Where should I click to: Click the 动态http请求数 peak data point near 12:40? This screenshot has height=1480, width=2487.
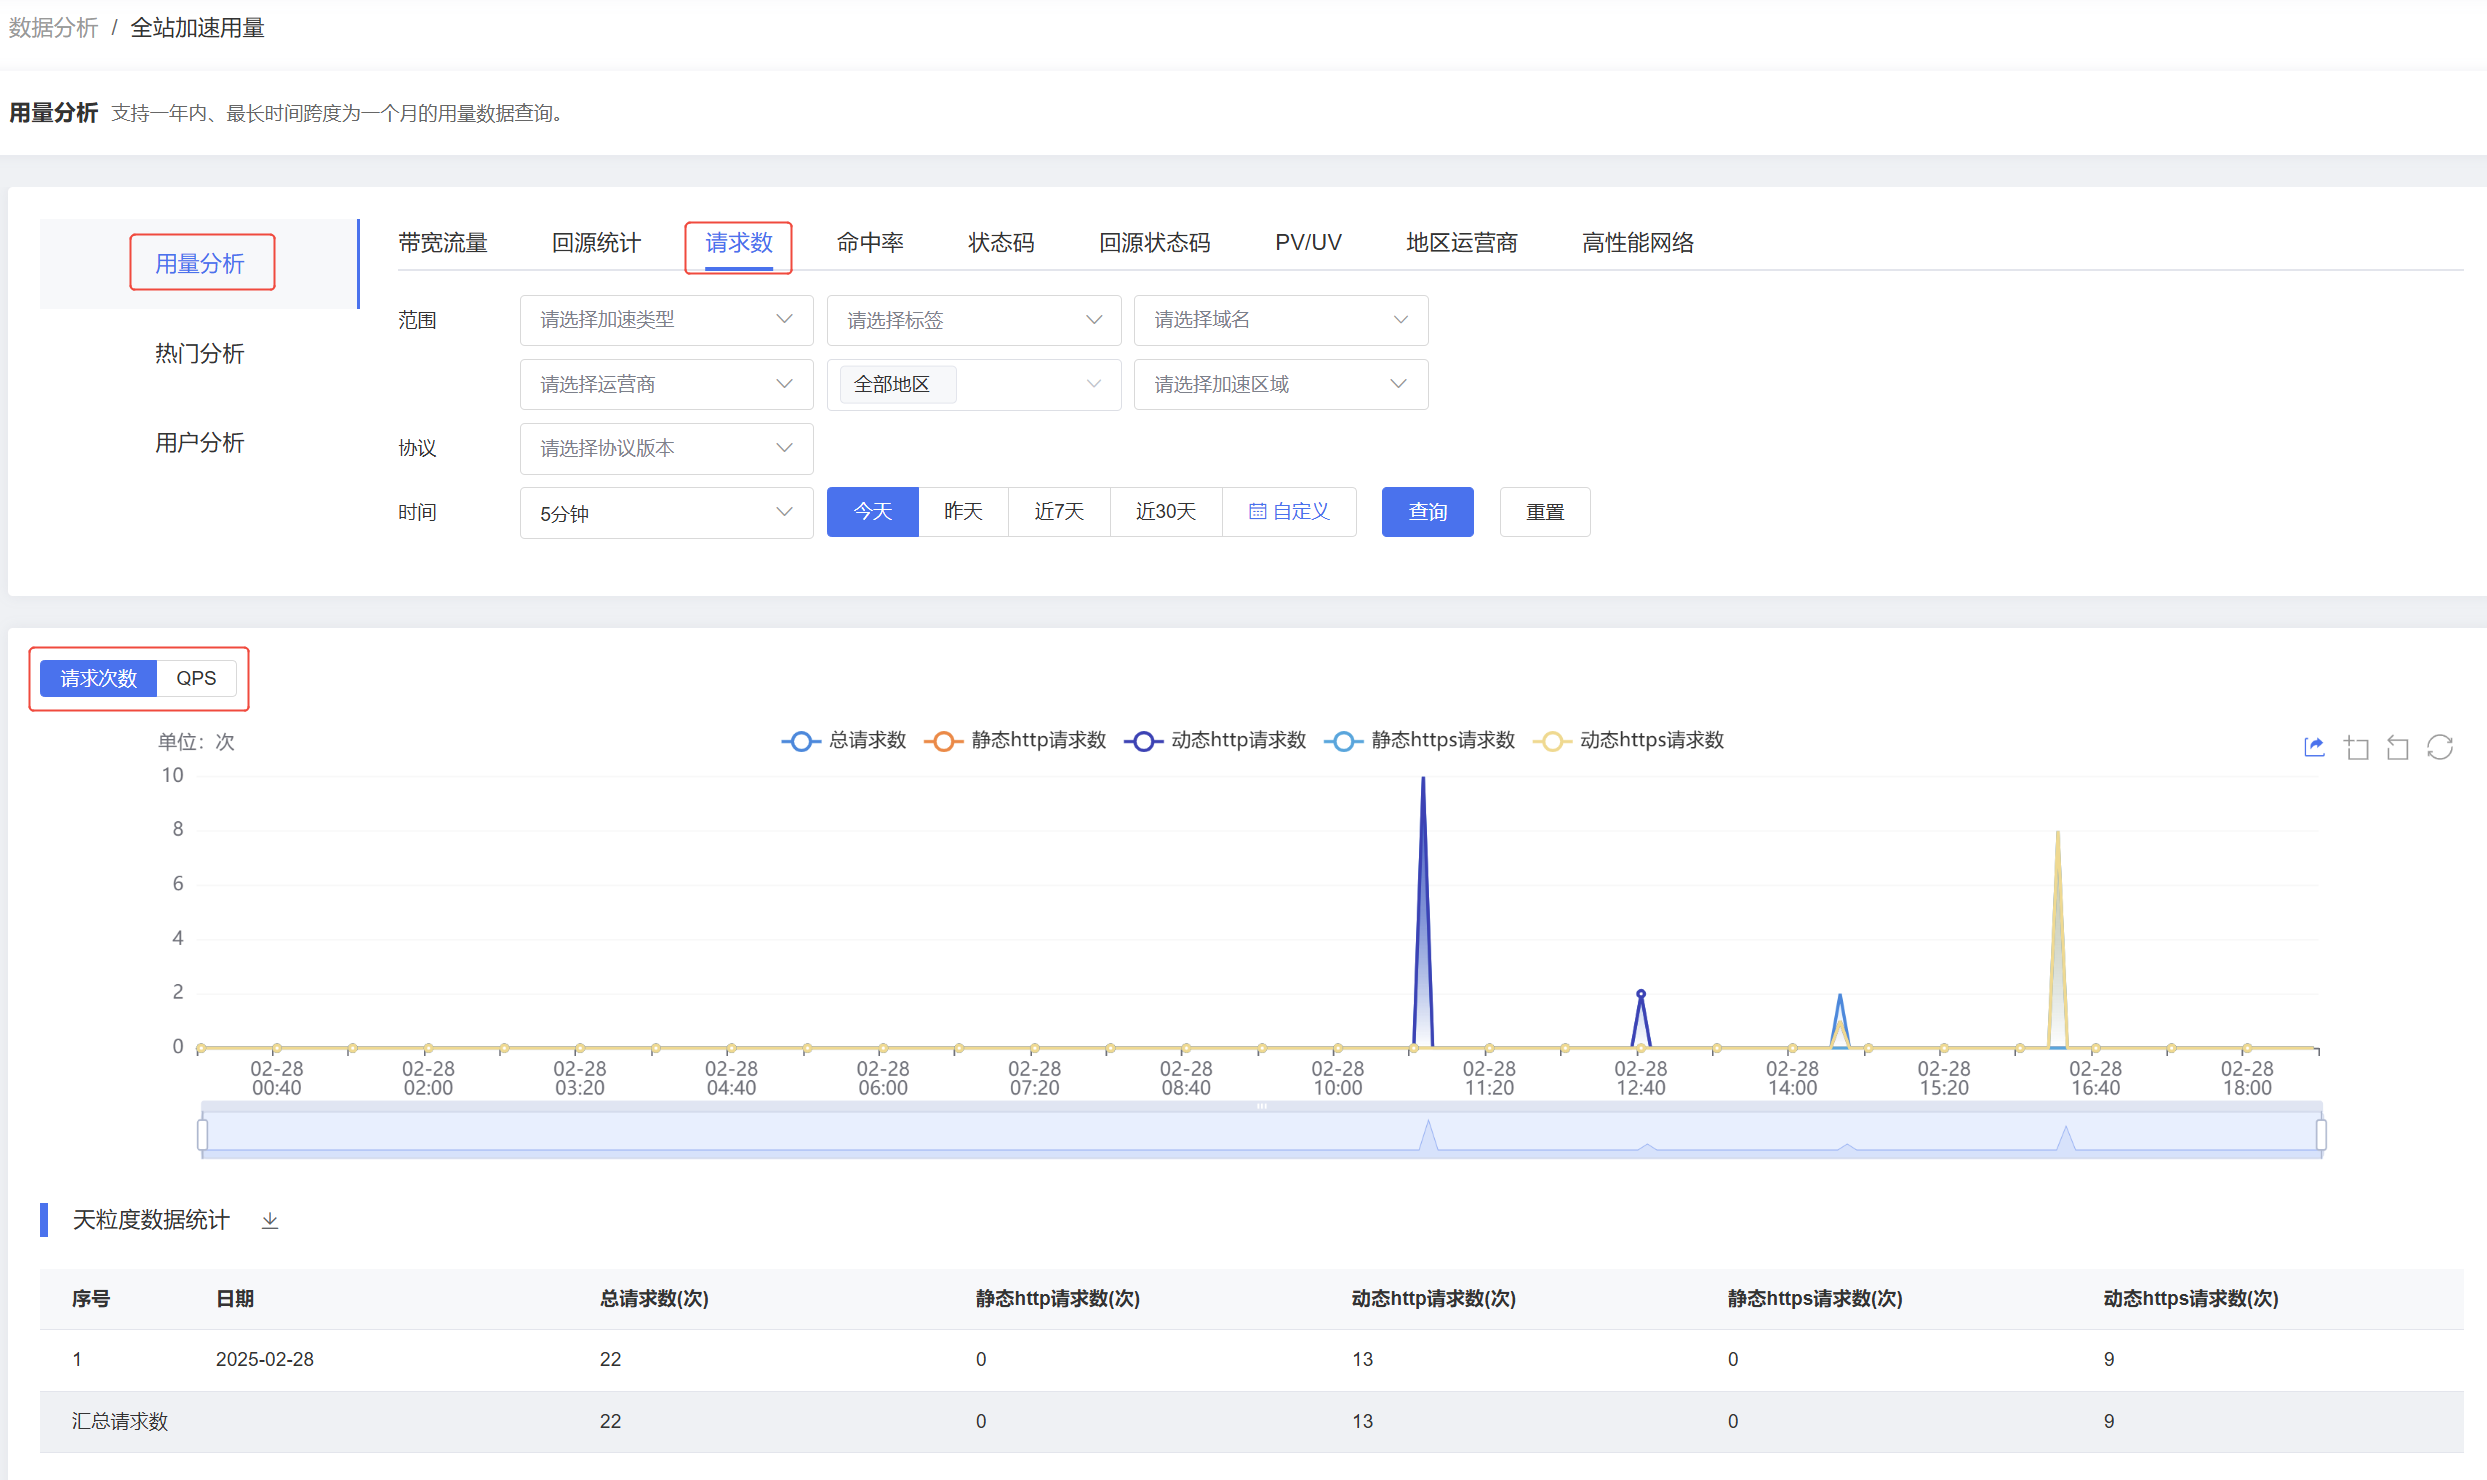[1640, 994]
